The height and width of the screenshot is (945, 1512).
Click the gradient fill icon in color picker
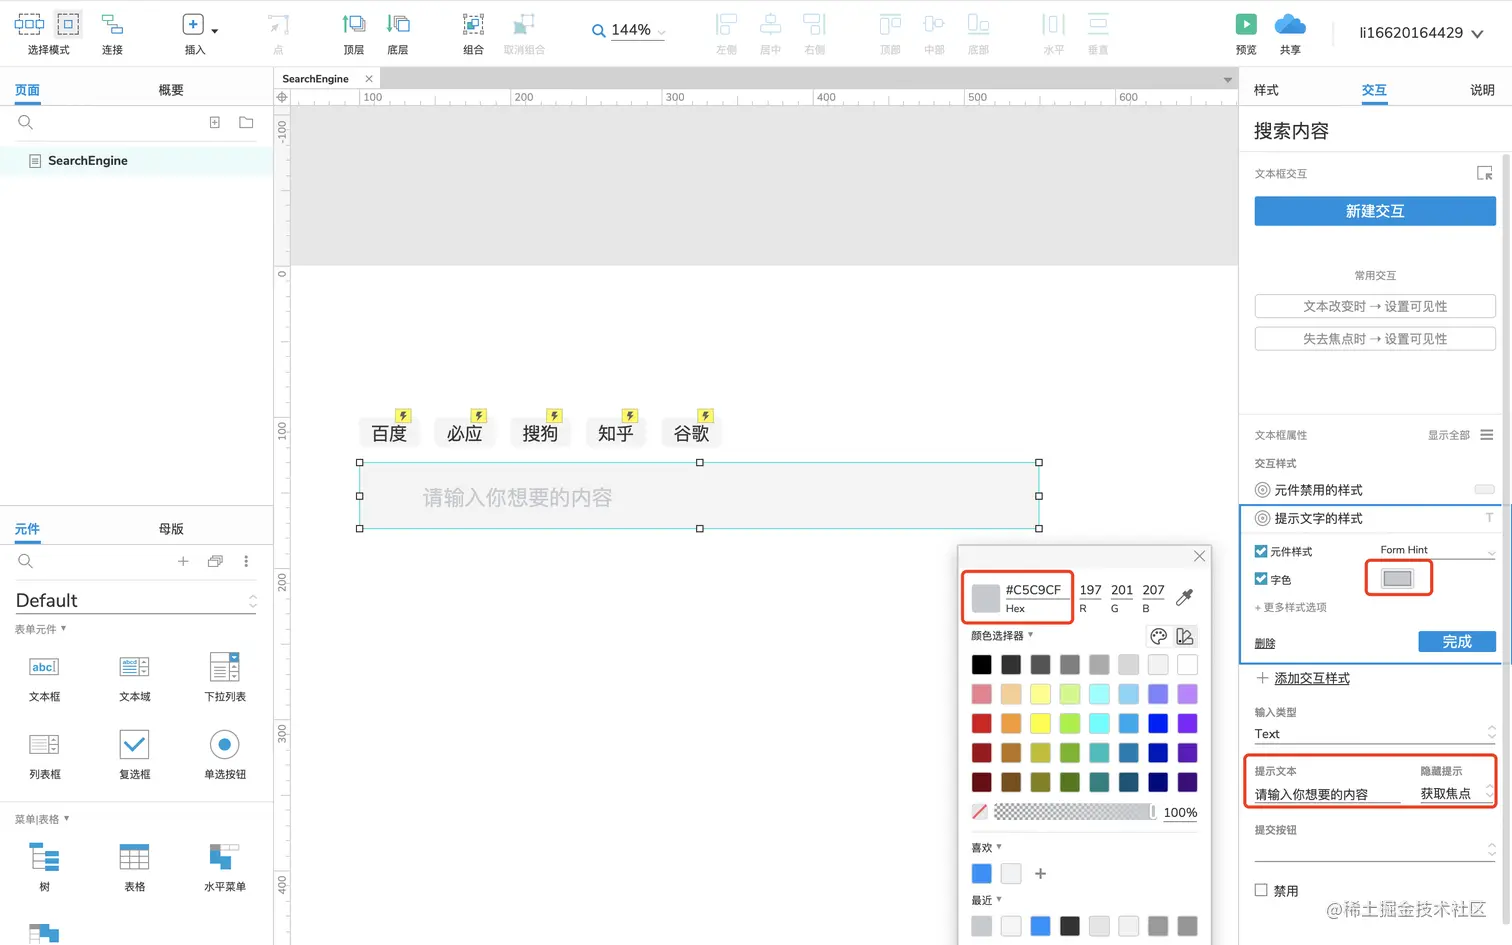coord(1185,636)
